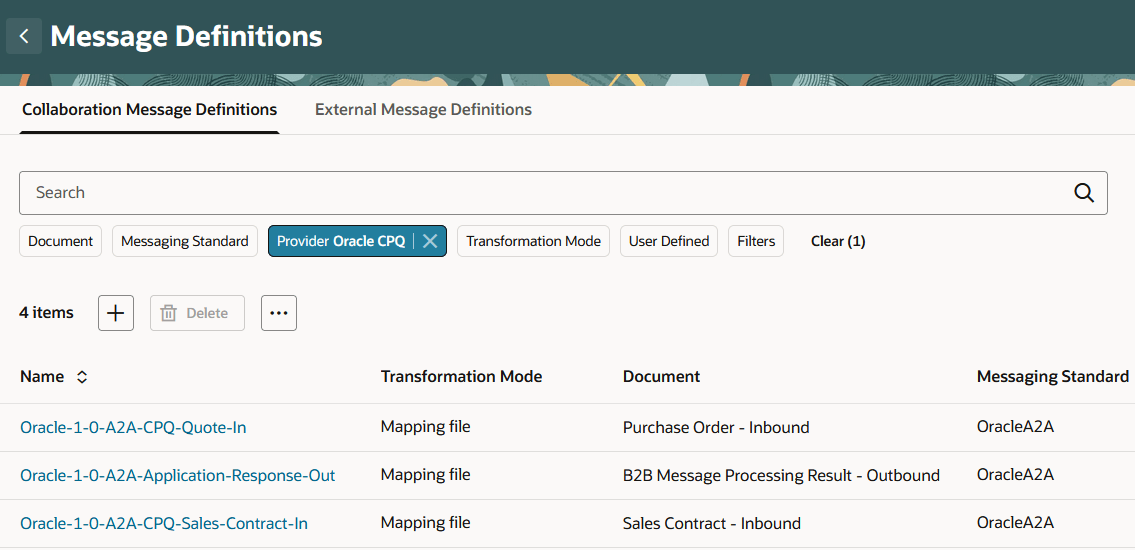Open the Messaging Standard filter chip
This screenshot has height=550, width=1135.
pyautogui.click(x=185, y=241)
